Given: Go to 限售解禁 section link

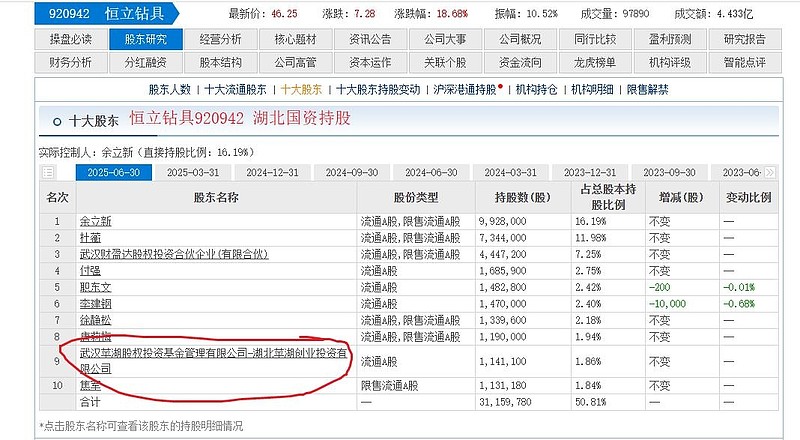Looking at the screenshot, I should pyautogui.click(x=647, y=90).
